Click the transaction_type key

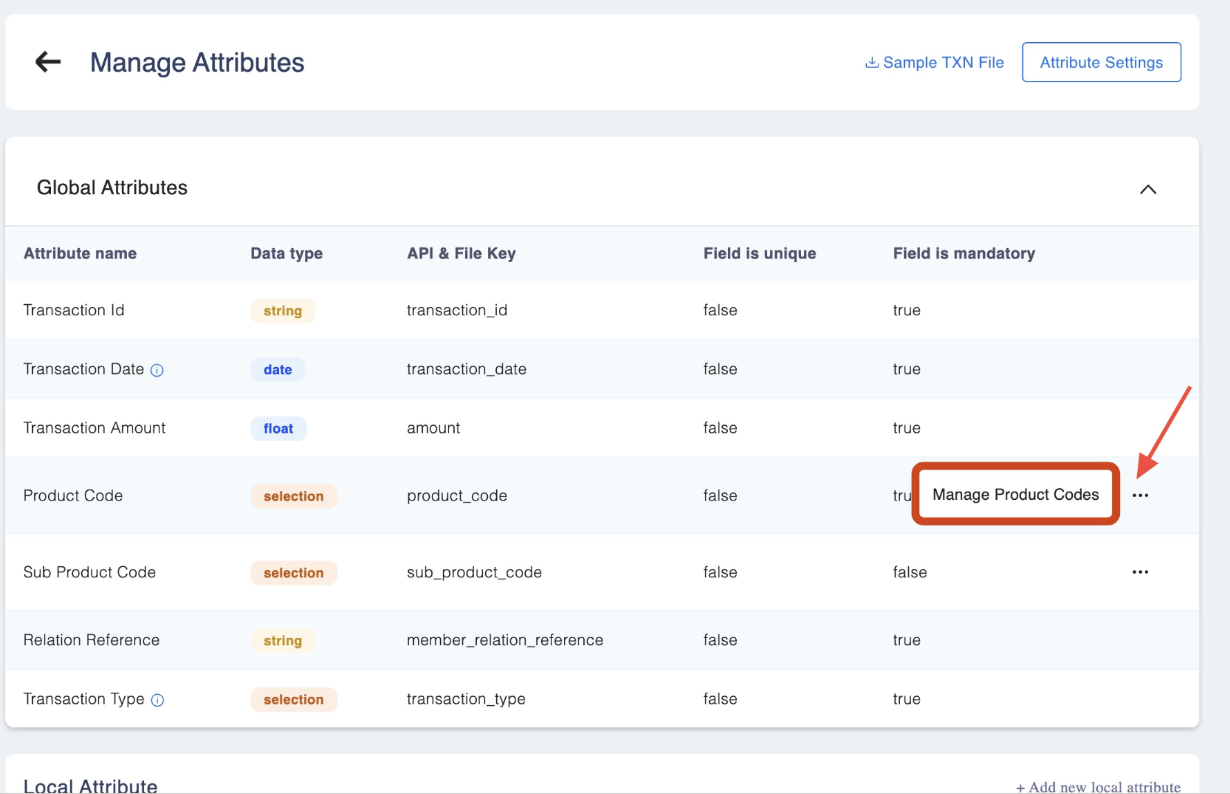(466, 699)
